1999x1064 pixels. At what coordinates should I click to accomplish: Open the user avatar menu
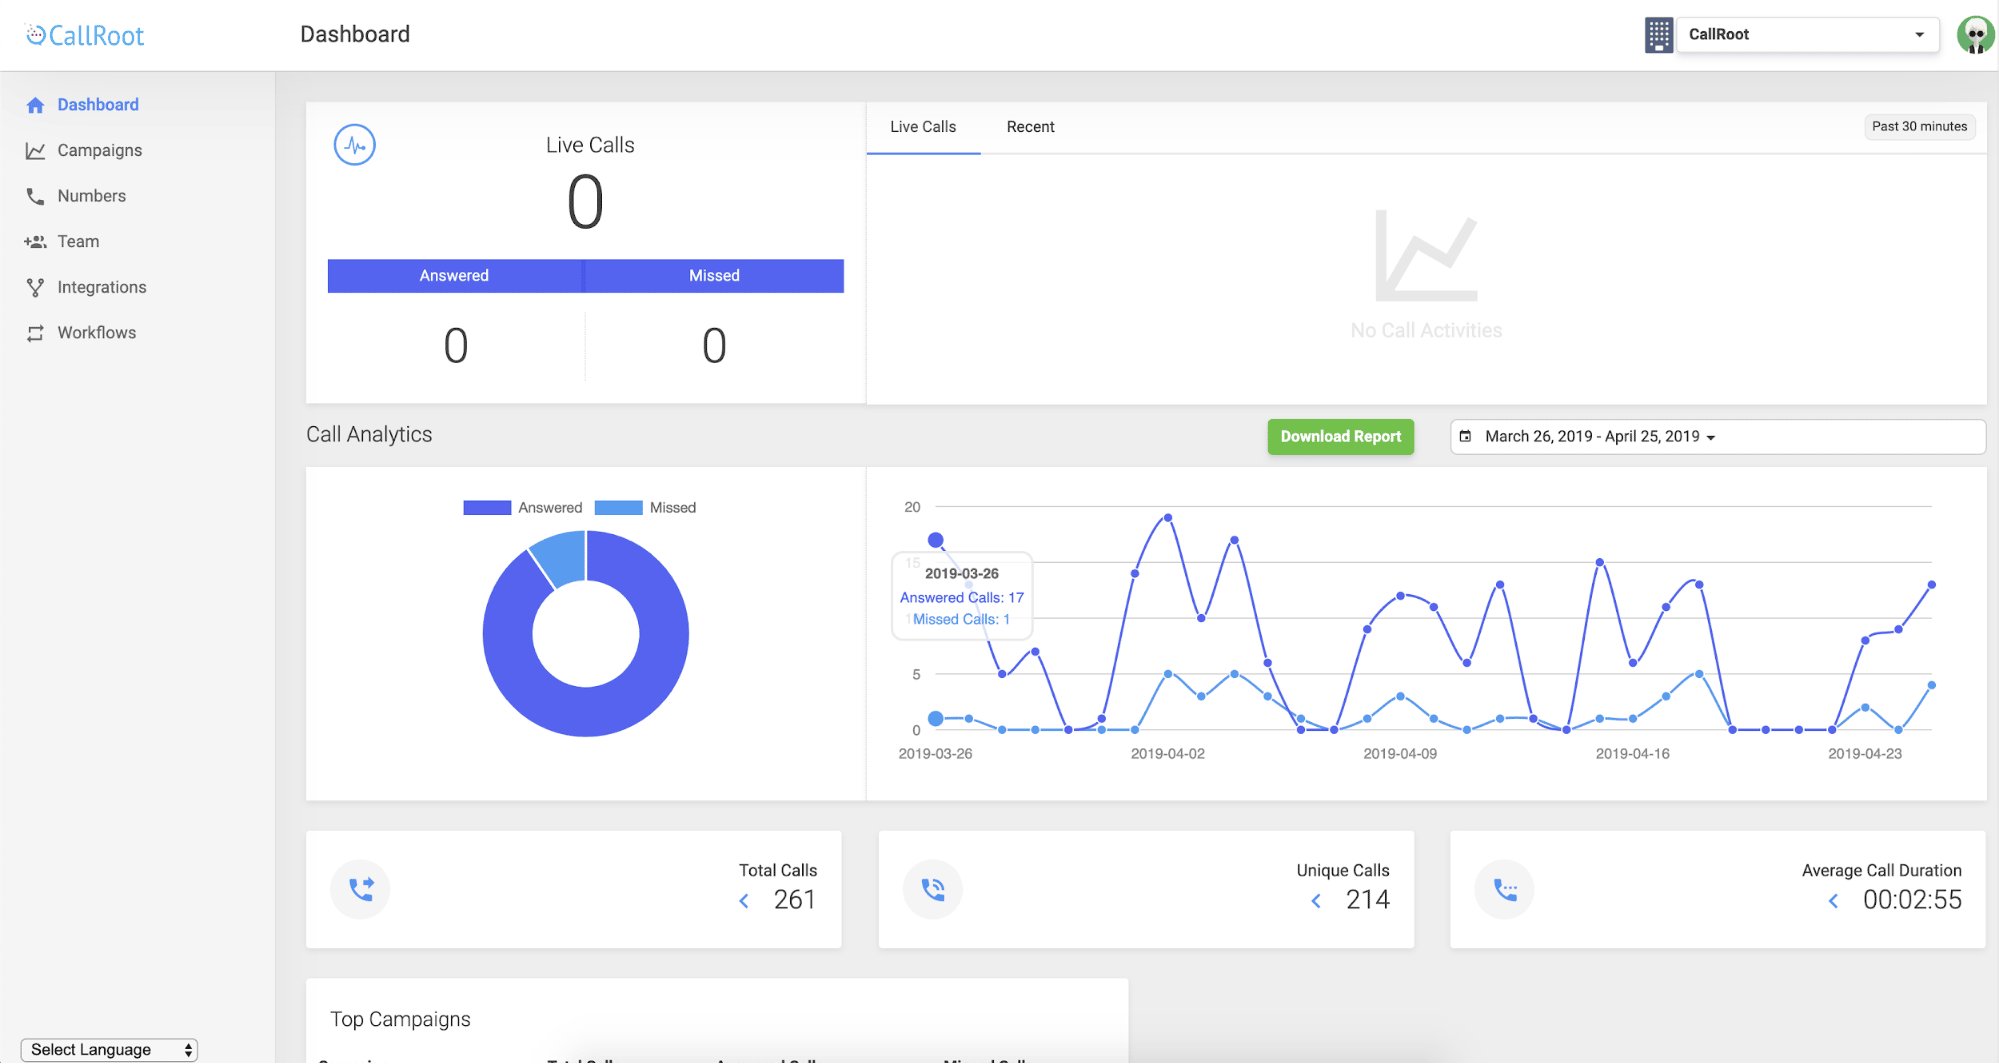click(x=1975, y=35)
